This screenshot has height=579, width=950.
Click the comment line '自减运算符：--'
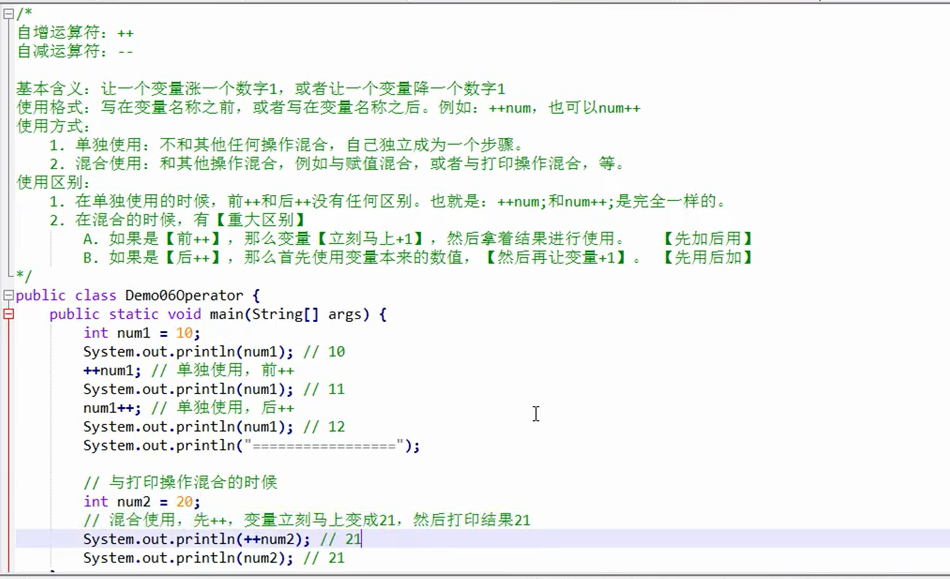75,51
